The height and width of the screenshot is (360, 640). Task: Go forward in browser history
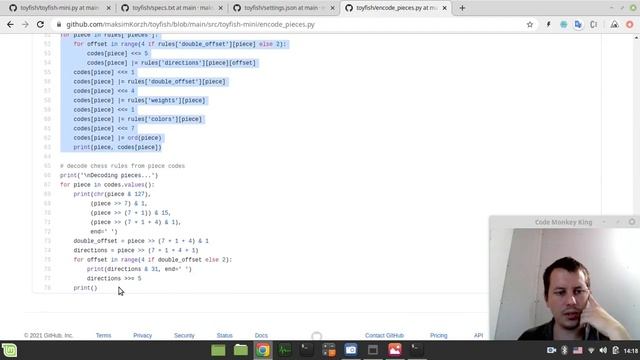tap(25, 24)
